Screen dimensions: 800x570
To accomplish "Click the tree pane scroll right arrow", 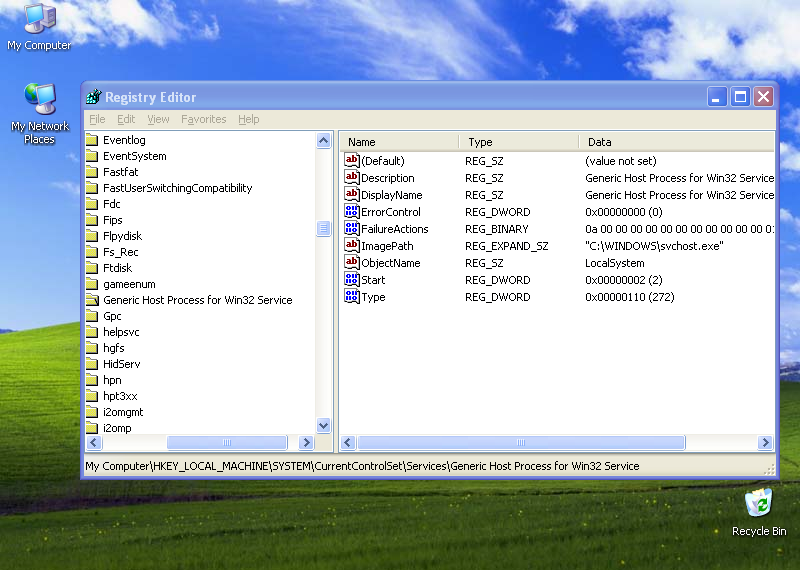I will coord(306,442).
